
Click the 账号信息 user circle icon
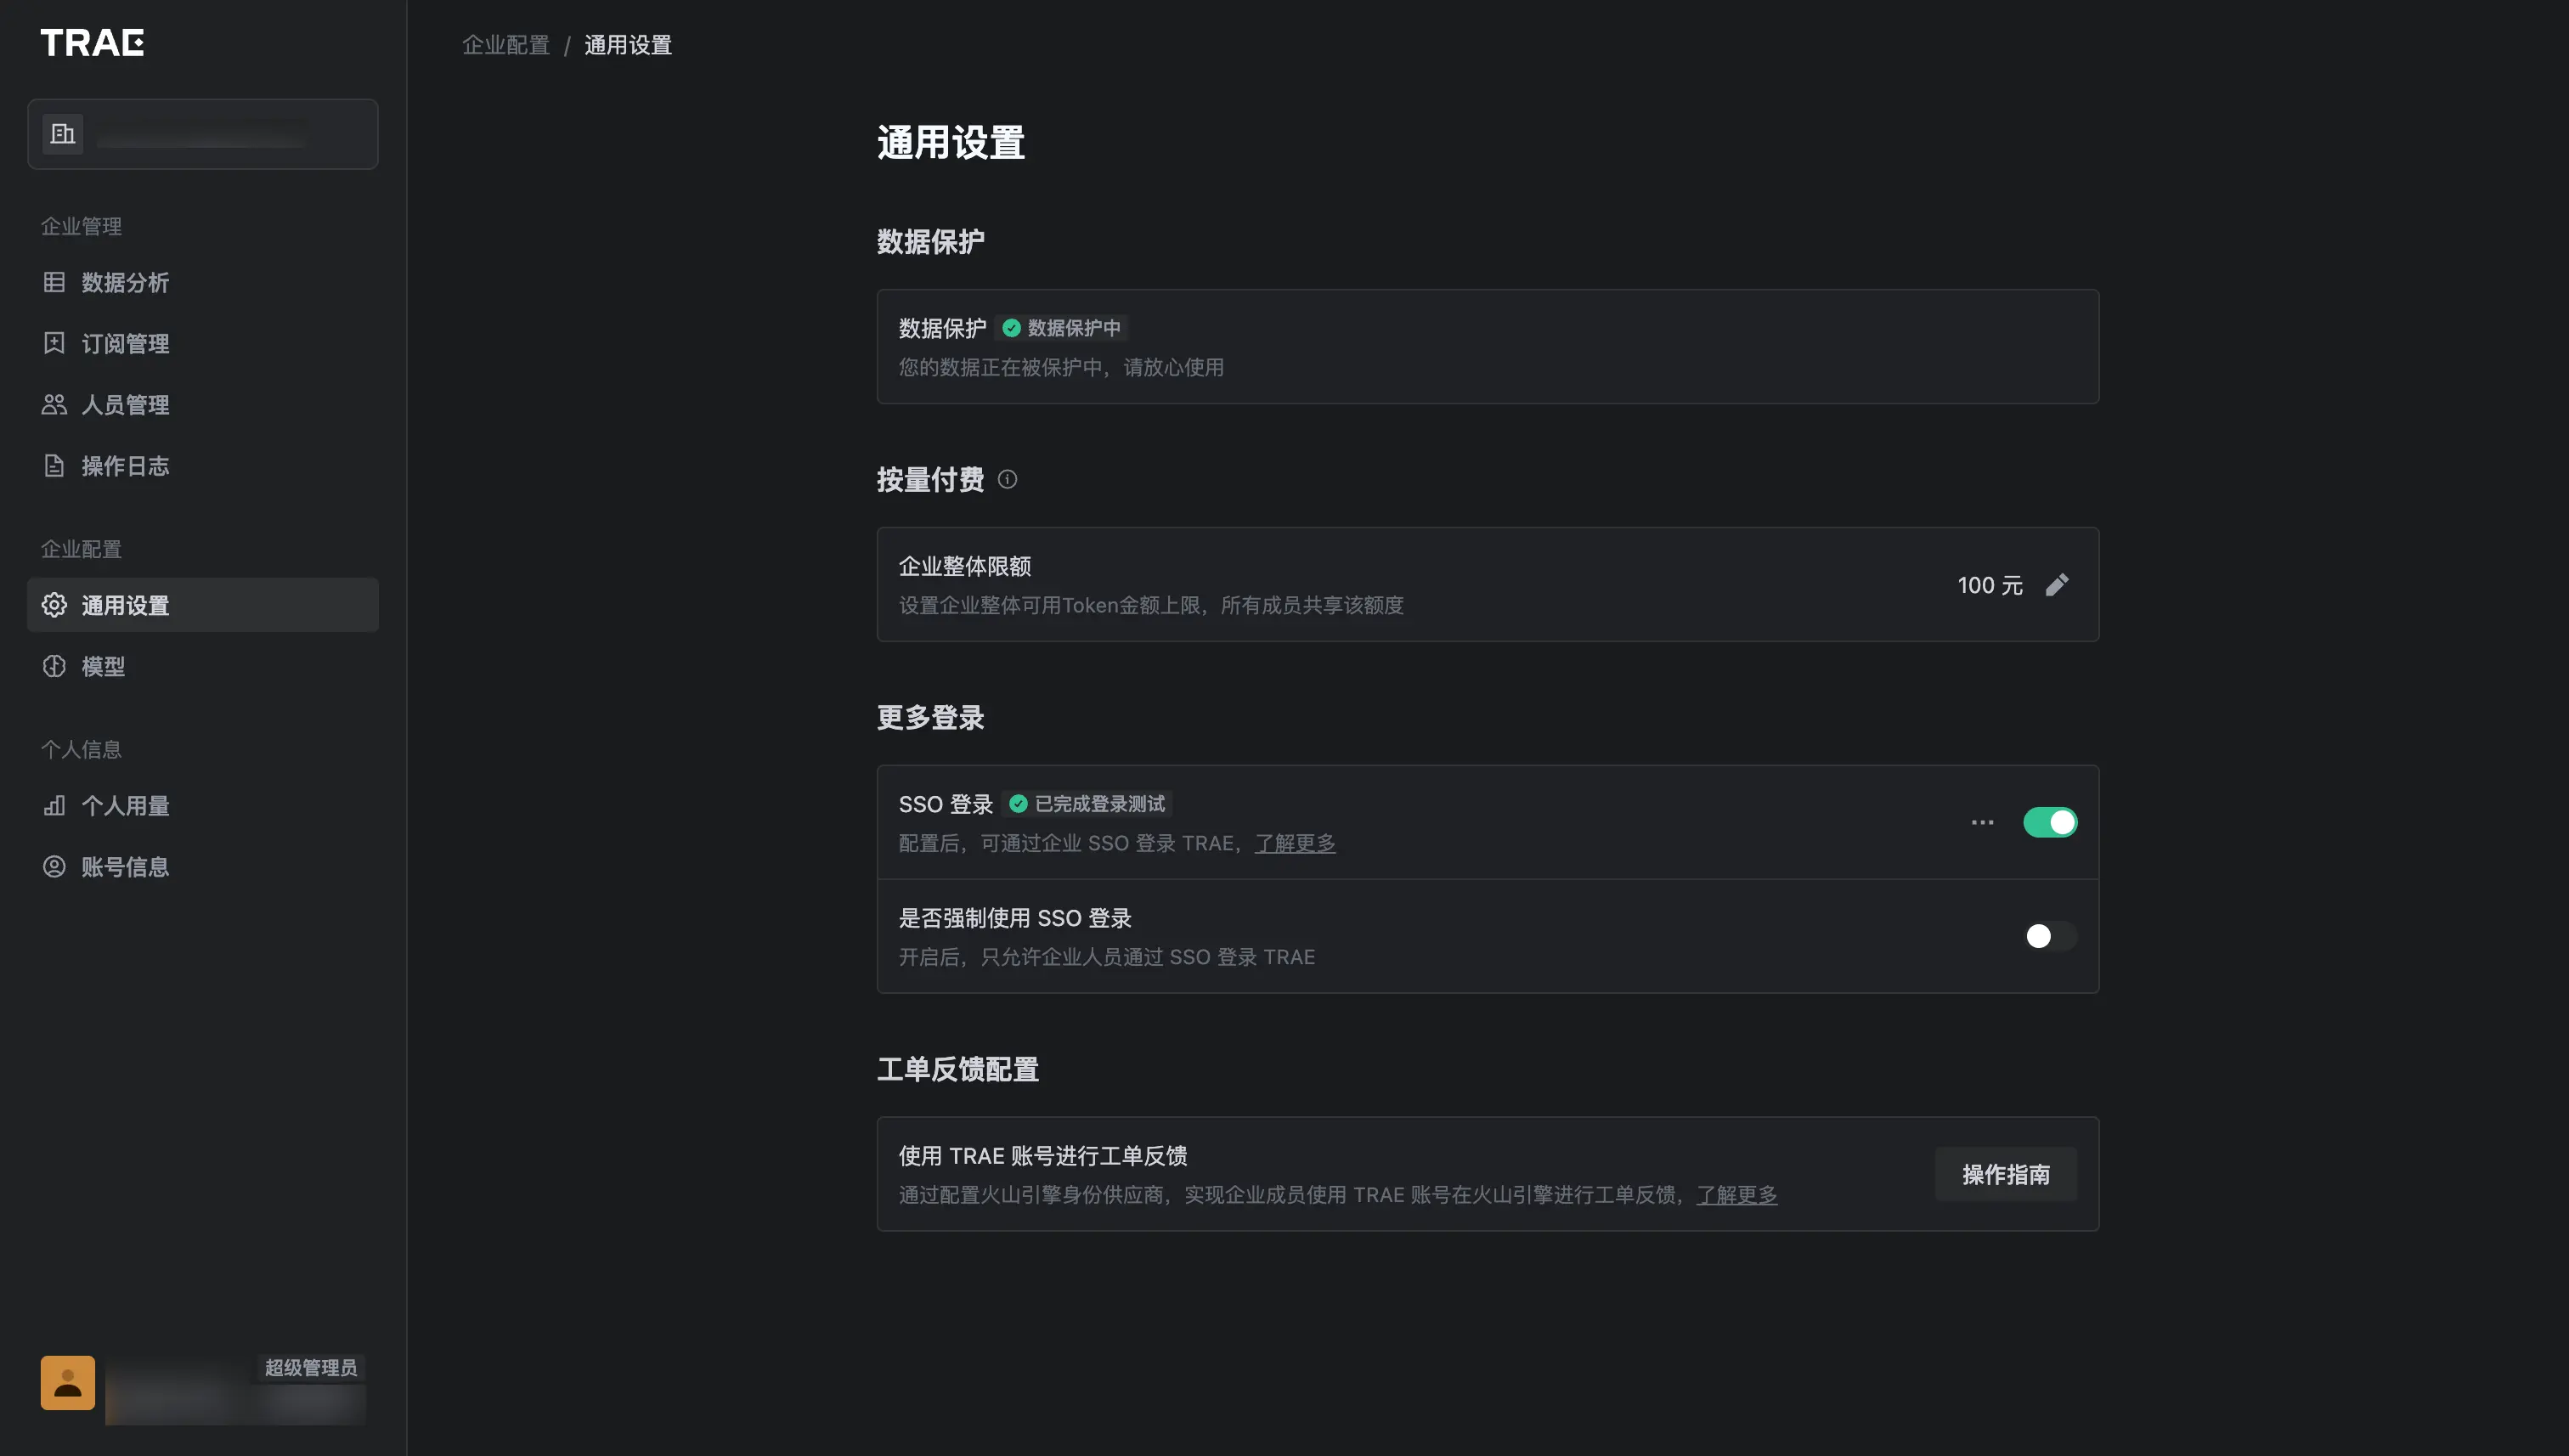(x=54, y=867)
